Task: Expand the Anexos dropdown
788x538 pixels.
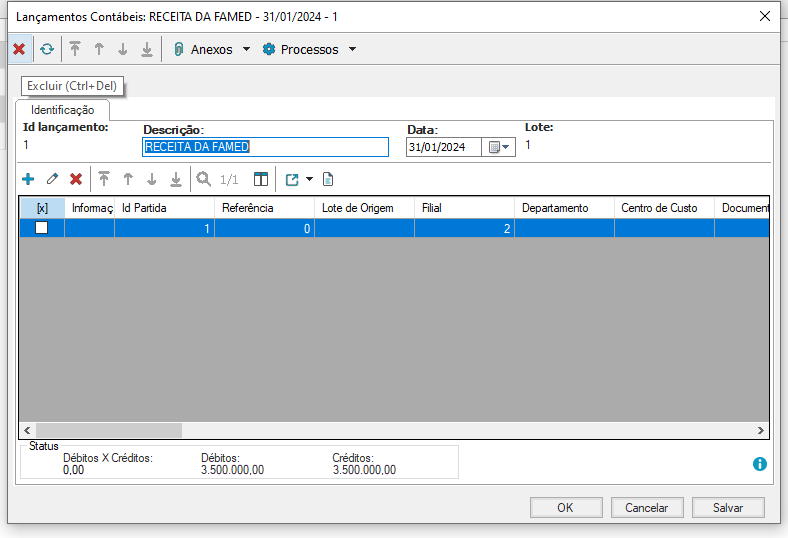Action: pyautogui.click(x=247, y=49)
